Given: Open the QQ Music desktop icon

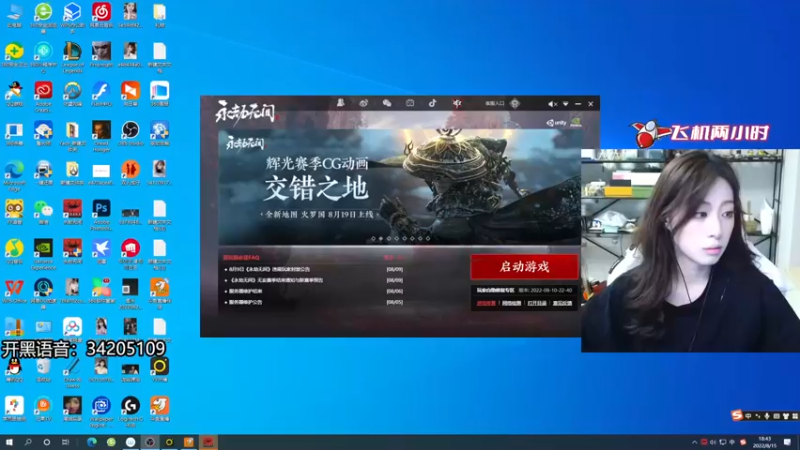Looking at the screenshot, I should tap(14, 252).
